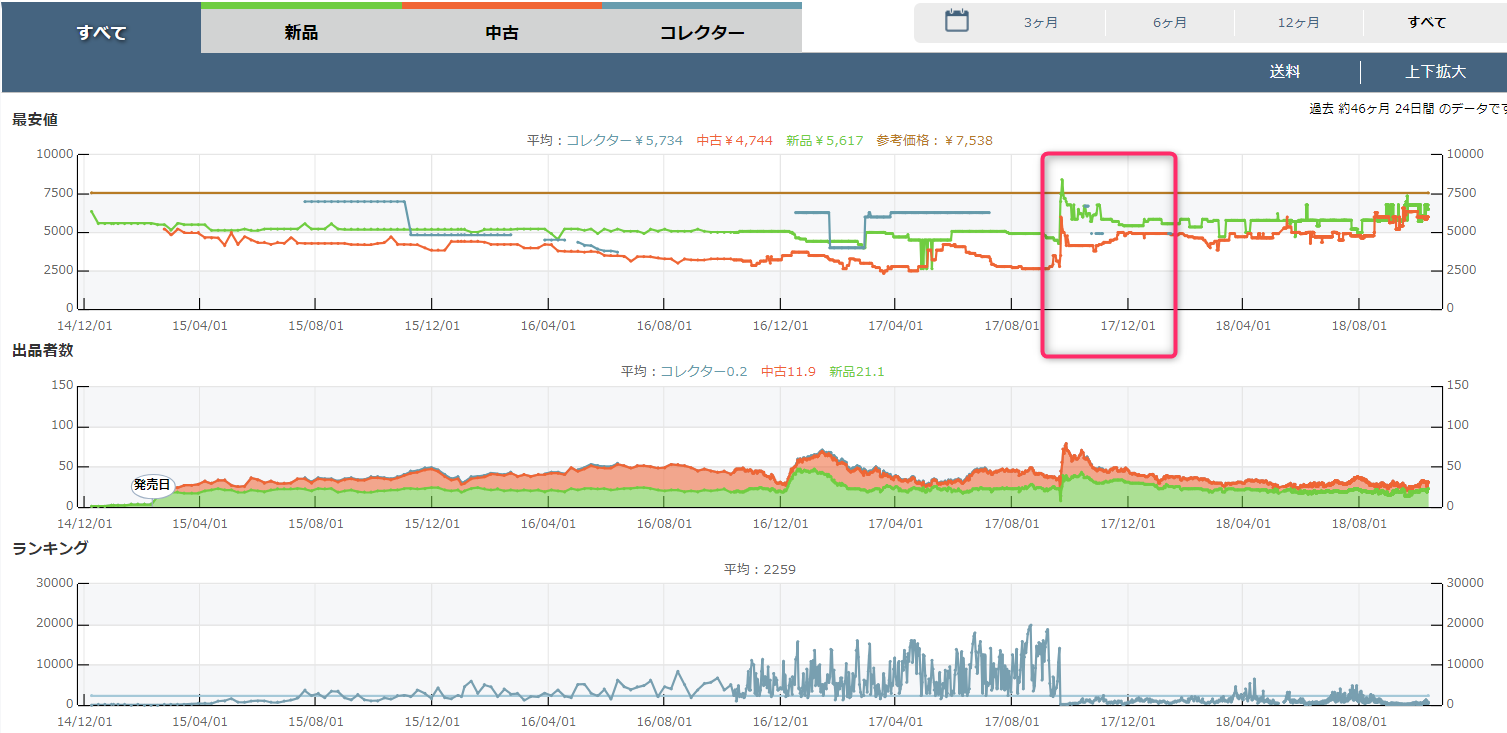Click the ranking average 2259 label

click(x=760, y=570)
